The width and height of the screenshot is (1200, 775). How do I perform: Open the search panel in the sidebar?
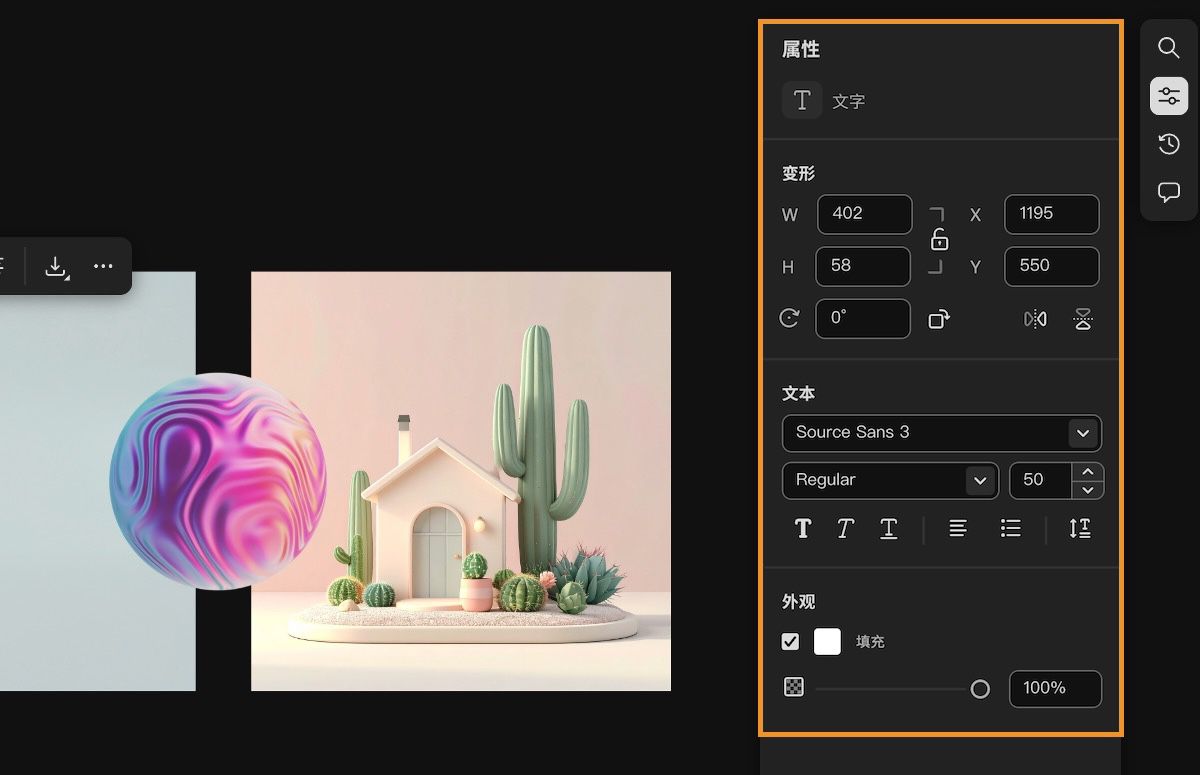[1168, 47]
